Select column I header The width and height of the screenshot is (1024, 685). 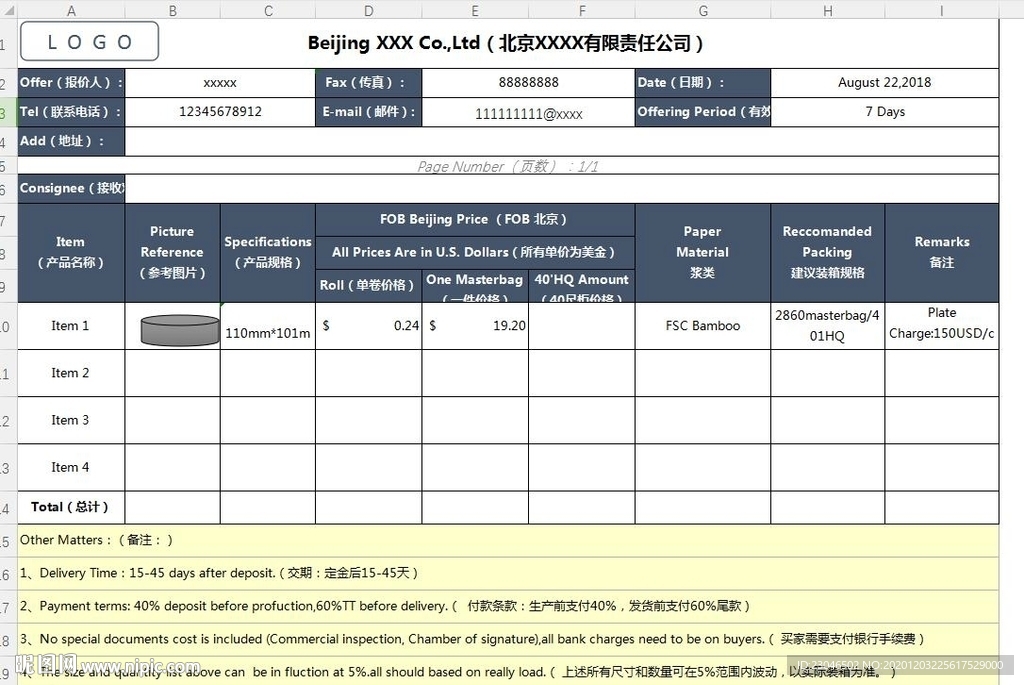coord(940,10)
